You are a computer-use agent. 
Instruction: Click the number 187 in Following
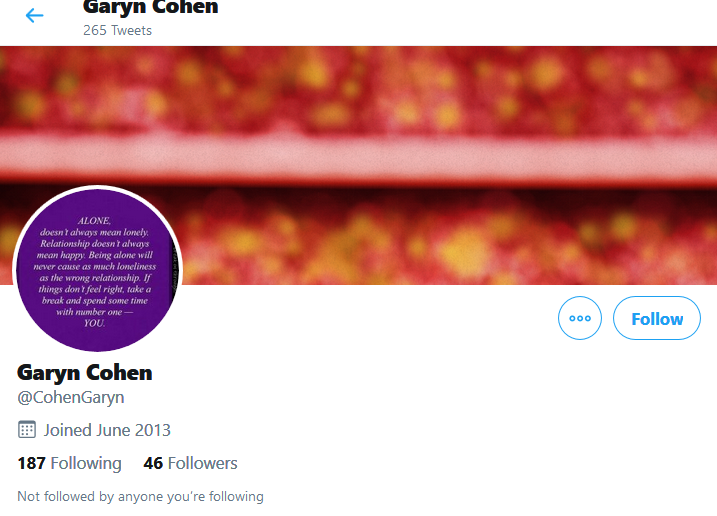point(31,463)
